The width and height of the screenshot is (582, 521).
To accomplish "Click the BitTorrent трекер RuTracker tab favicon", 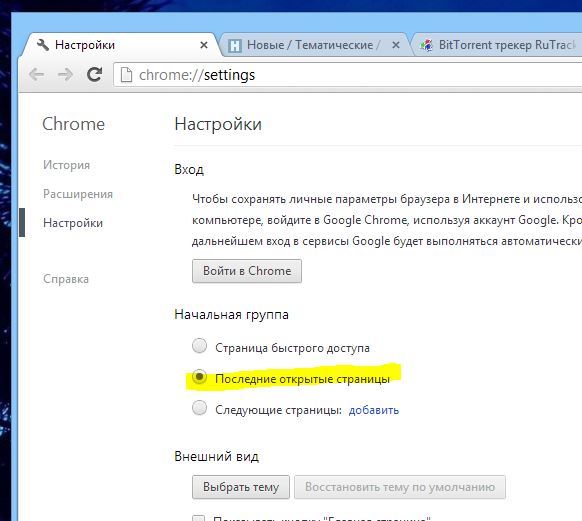I will click(426, 45).
